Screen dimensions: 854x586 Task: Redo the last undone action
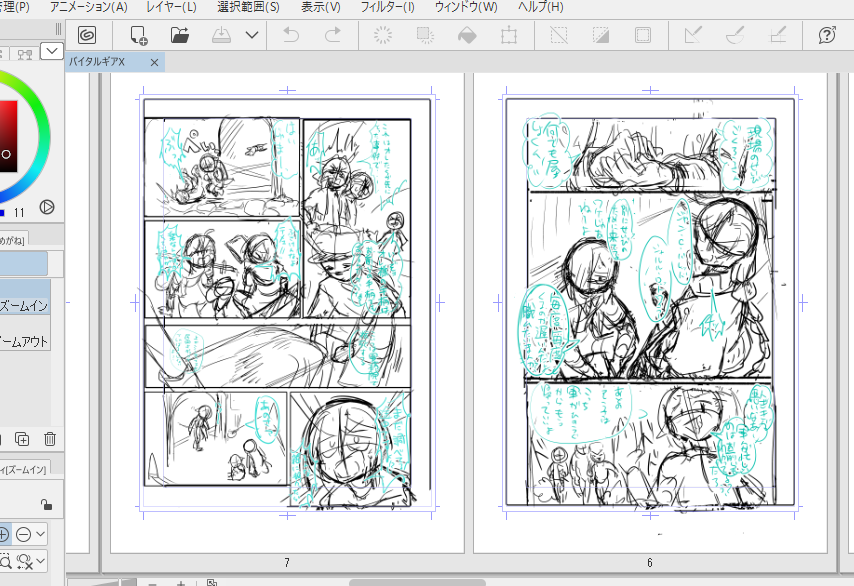point(332,35)
